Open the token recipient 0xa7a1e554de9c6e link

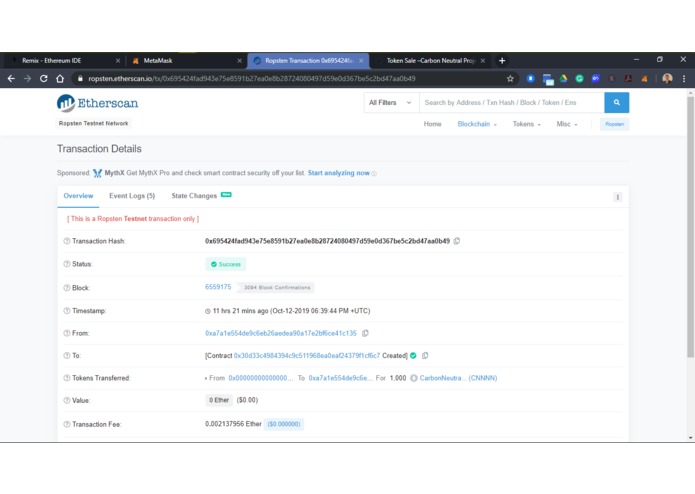[338, 378]
